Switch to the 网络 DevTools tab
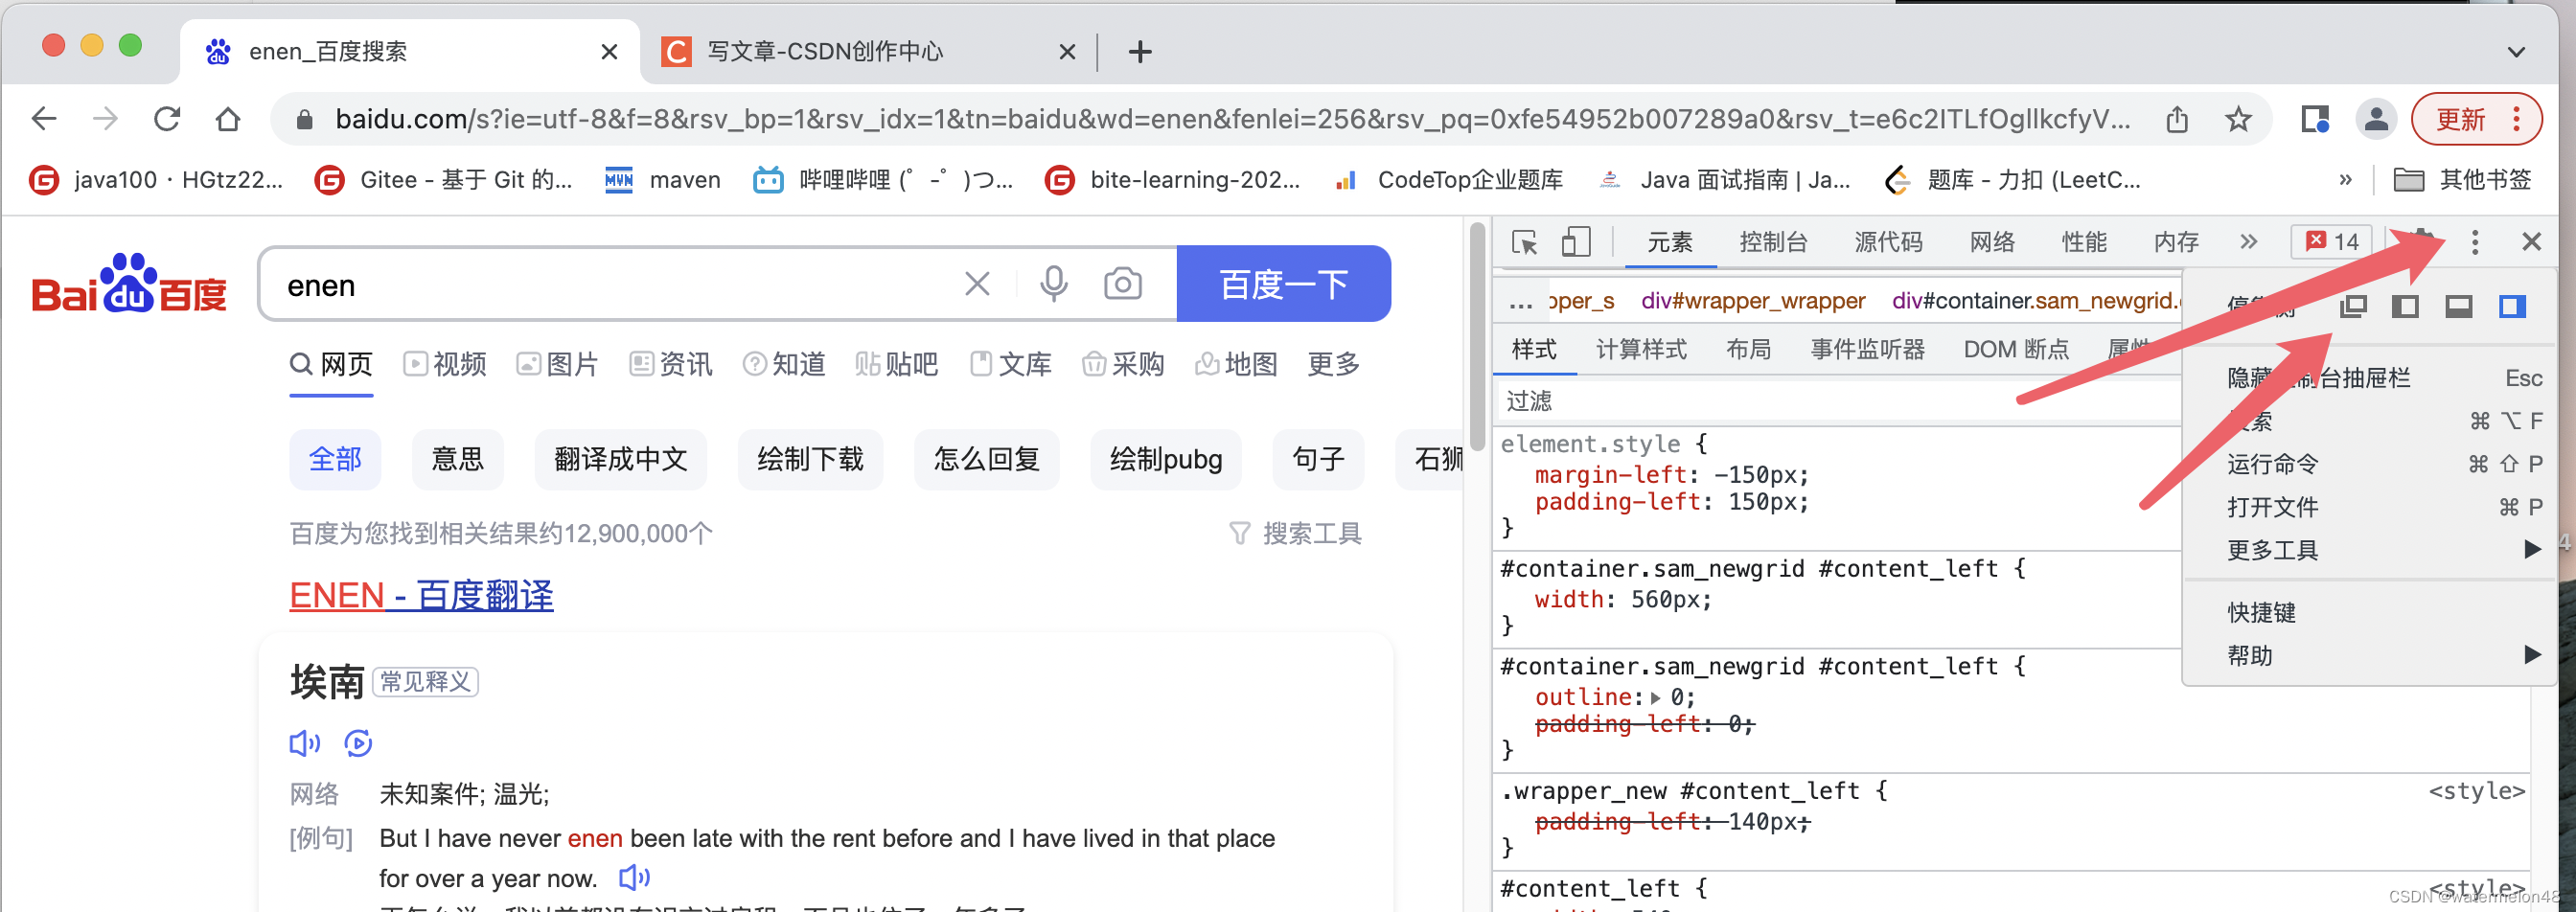The width and height of the screenshot is (2576, 912). [x=1991, y=242]
